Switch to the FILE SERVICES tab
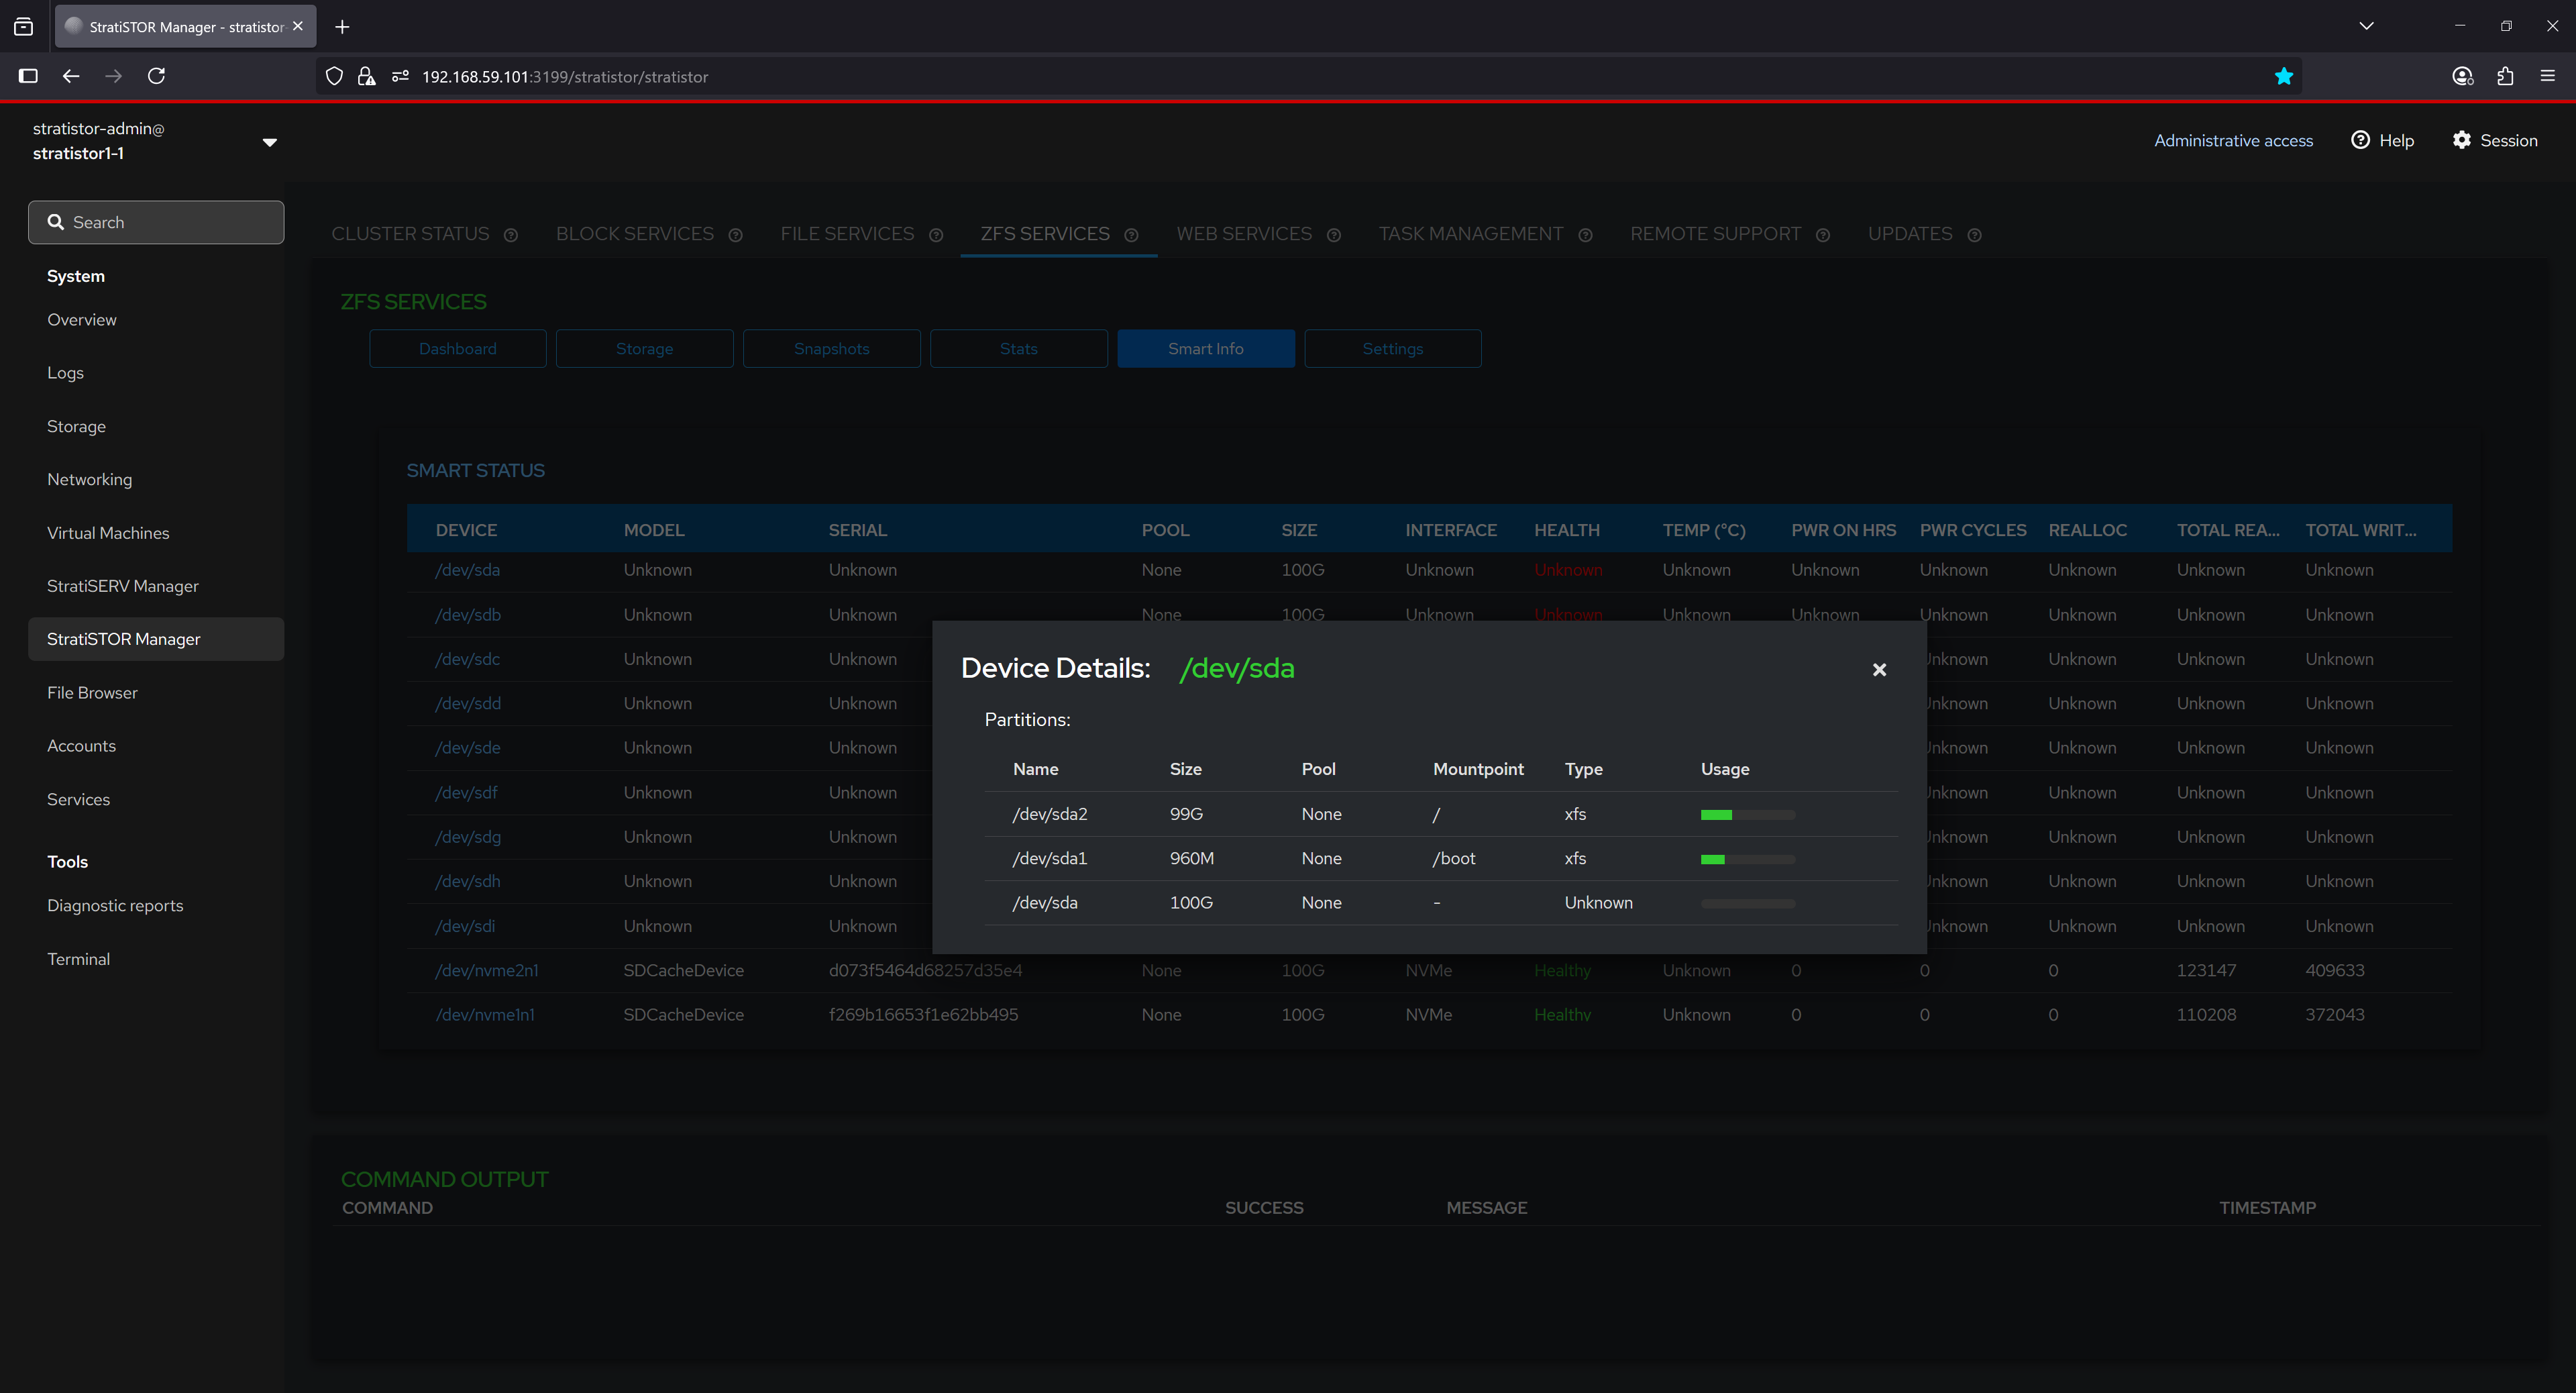This screenshot has width=2576, height=1393. click(x=846, y=234)
